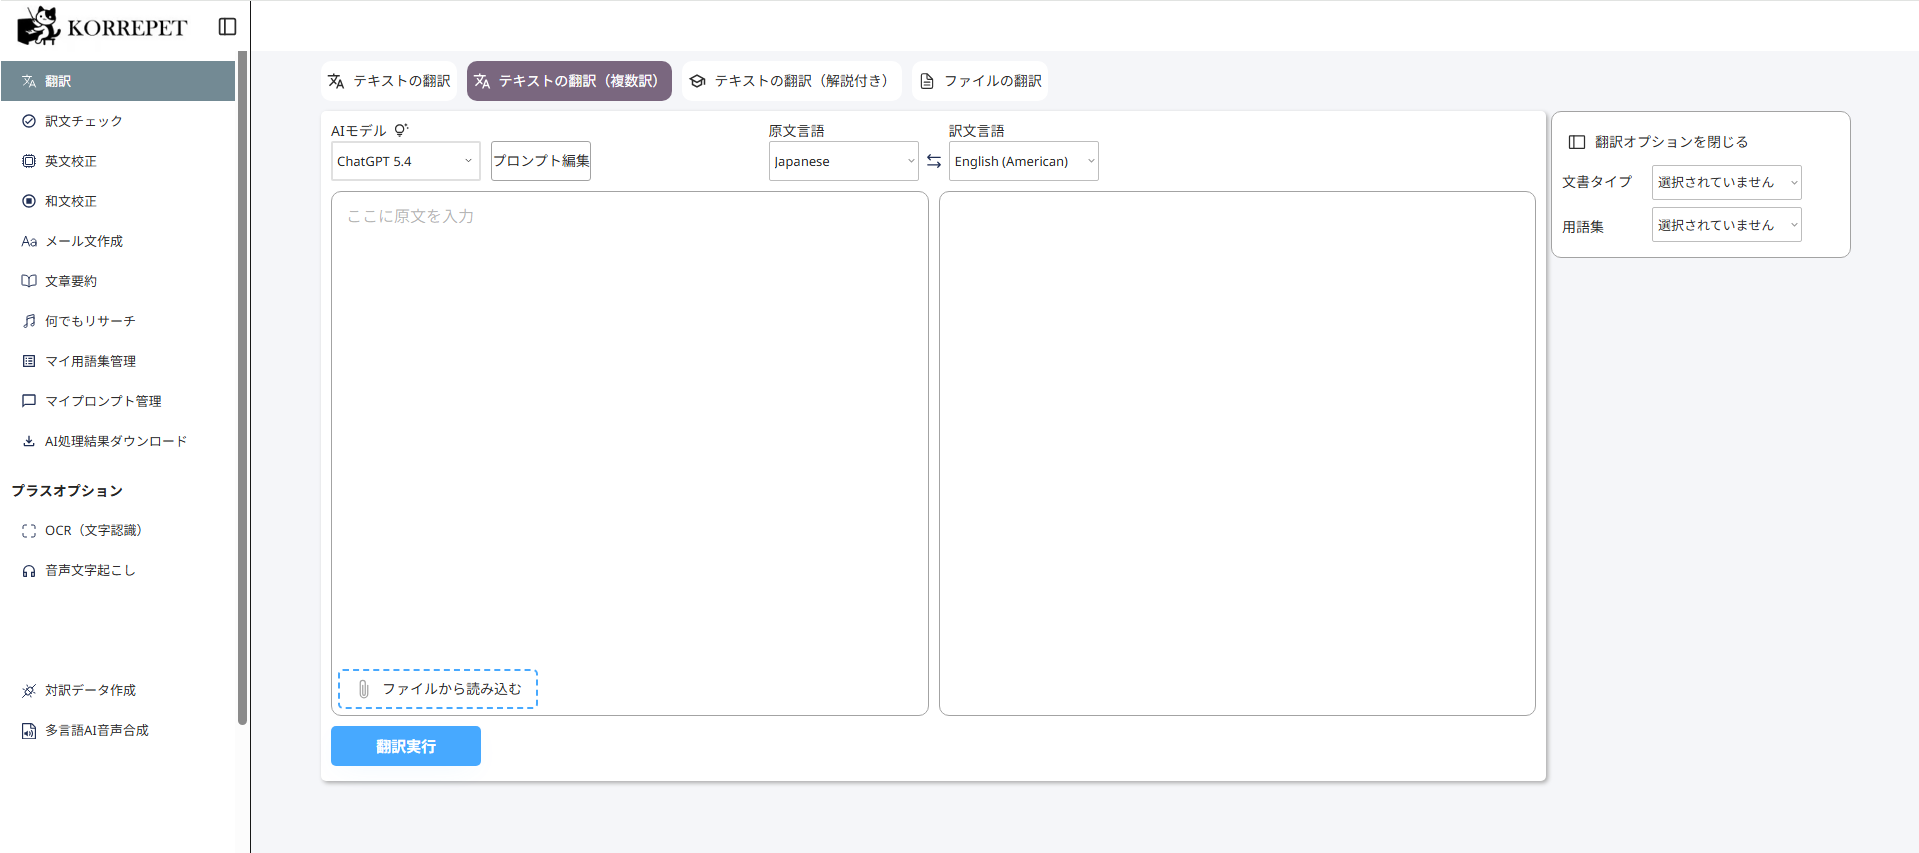The height and width of the screenshot is (853, 1919).
Task: Select 翻訳 in the sidebar
Action: pos(118,81)
